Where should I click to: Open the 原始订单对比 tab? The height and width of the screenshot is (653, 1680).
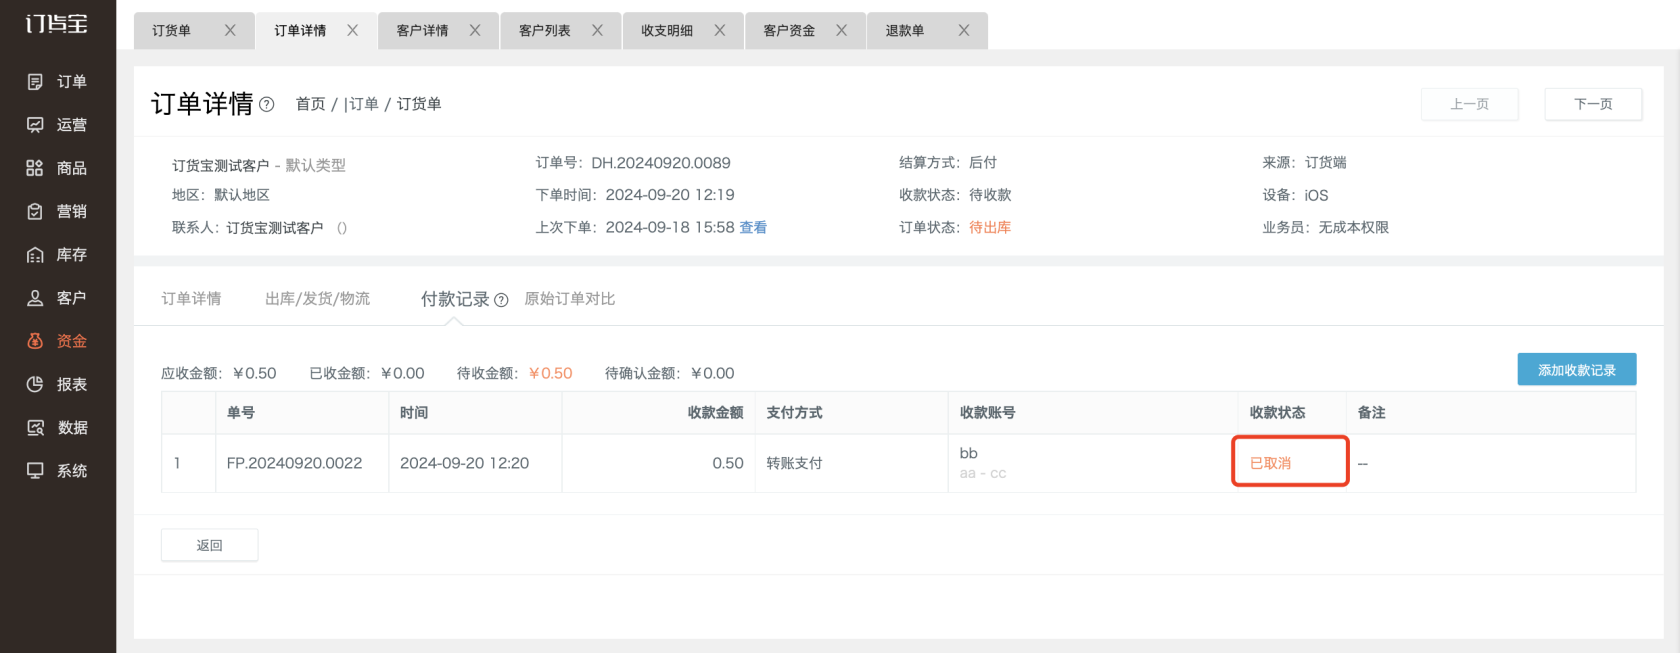pyautogui.click(x=570, y=299)
